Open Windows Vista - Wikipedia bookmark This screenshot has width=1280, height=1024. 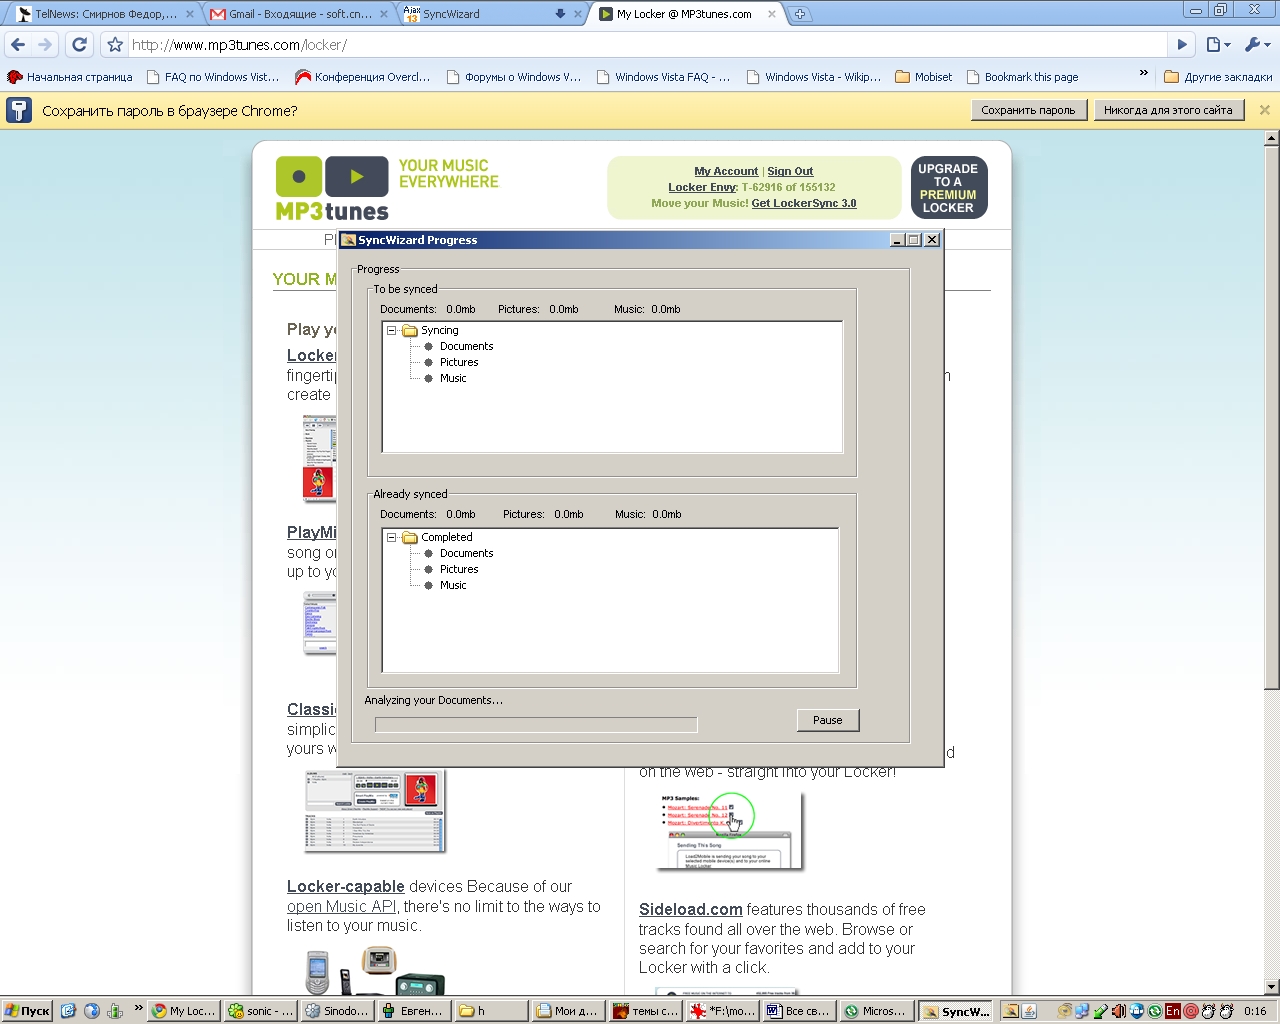pyautogui.click(x=814, y=77)
